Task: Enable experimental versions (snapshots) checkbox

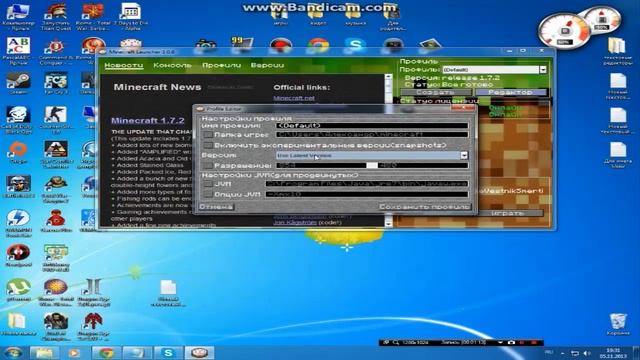Action: 208,145
